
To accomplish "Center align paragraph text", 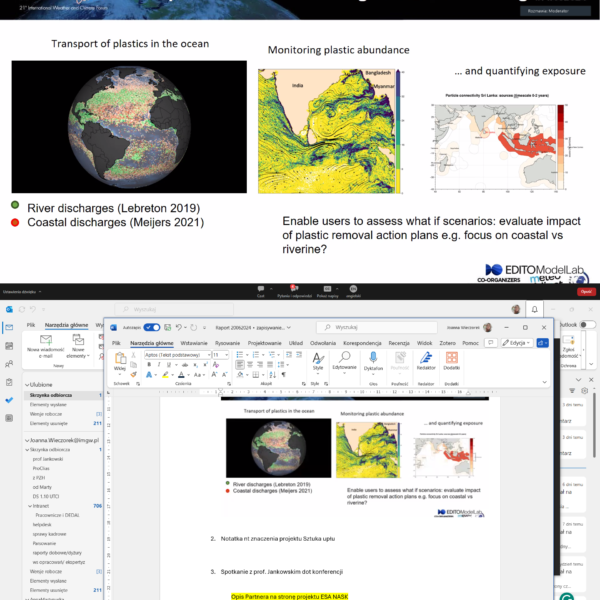I will [x=250, y=365].
